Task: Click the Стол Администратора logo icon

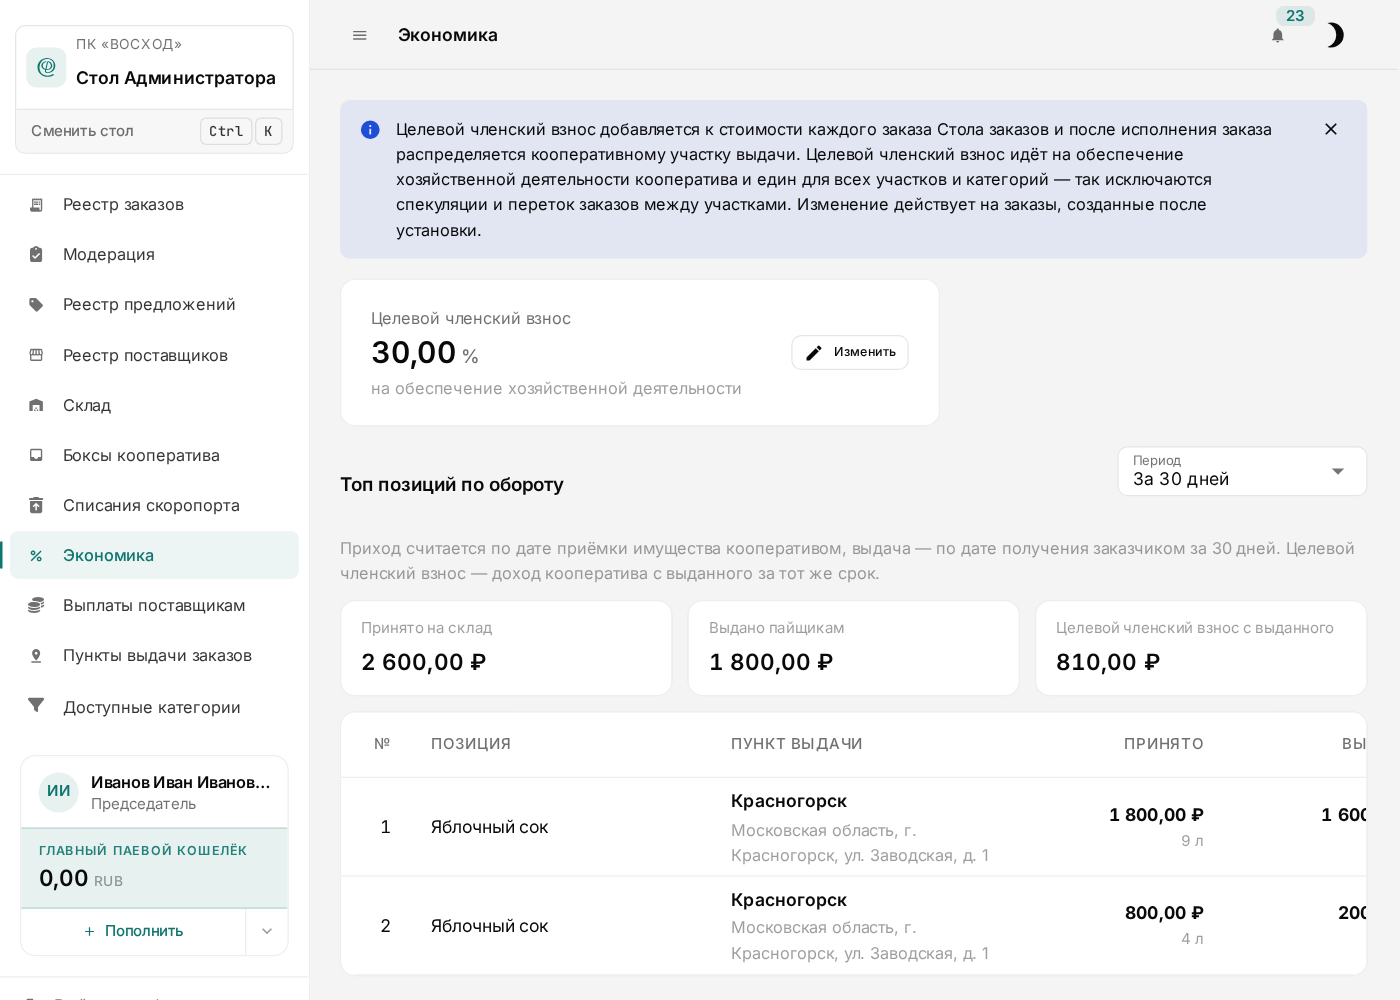Action: (x=46, y=67)
